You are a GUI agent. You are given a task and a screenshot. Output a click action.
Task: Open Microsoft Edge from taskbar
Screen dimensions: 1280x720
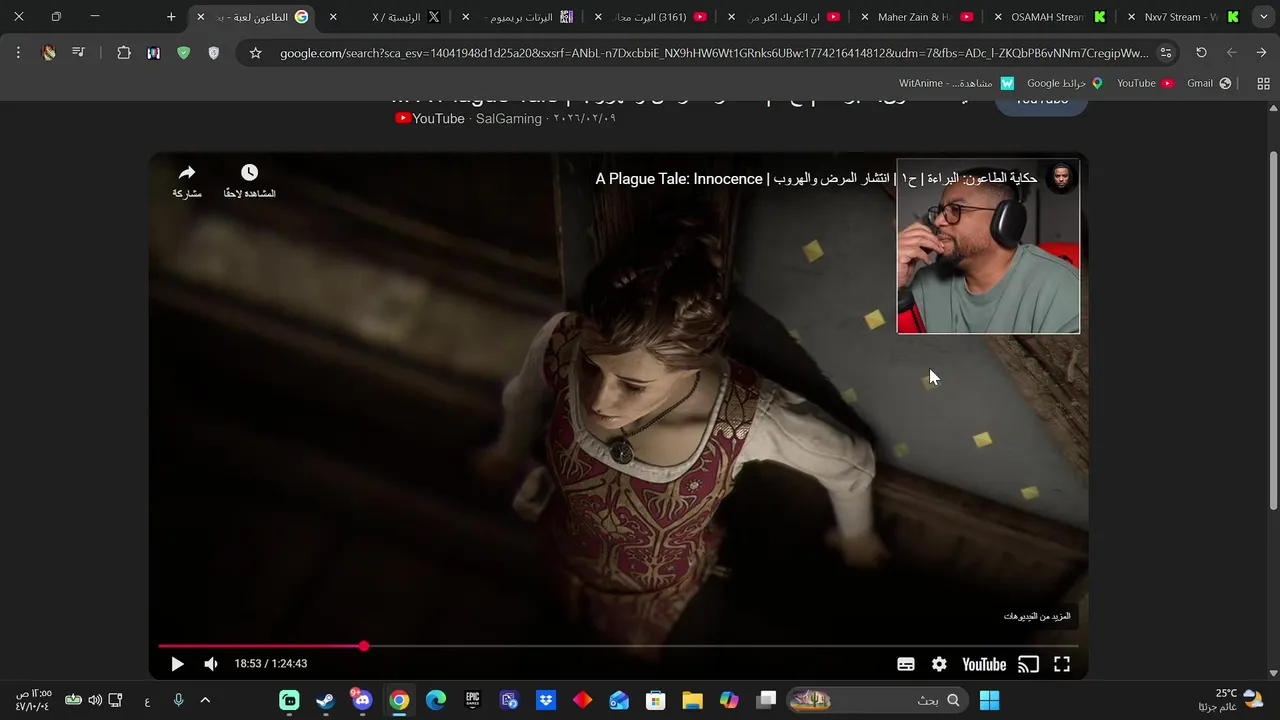[436, 700]
